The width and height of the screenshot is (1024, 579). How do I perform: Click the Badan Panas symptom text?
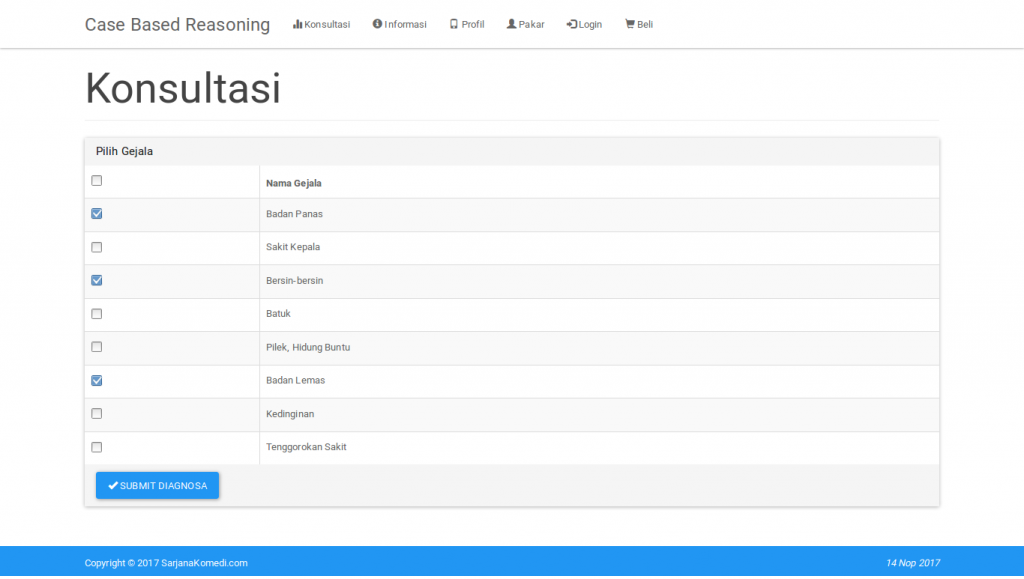[x=295, y=214]
